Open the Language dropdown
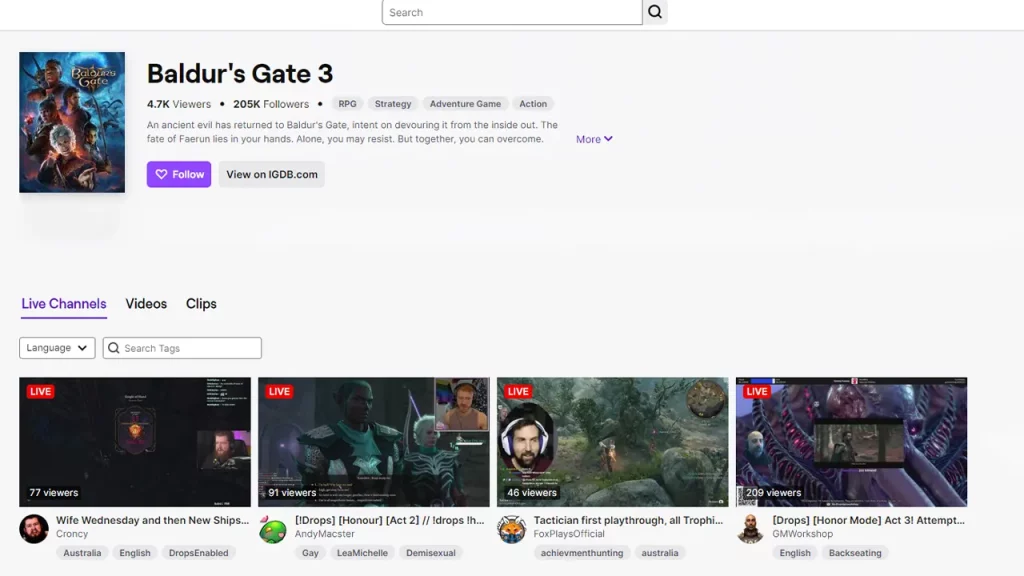This screenshot has width=1024, height=576. [x=57, y=348]
